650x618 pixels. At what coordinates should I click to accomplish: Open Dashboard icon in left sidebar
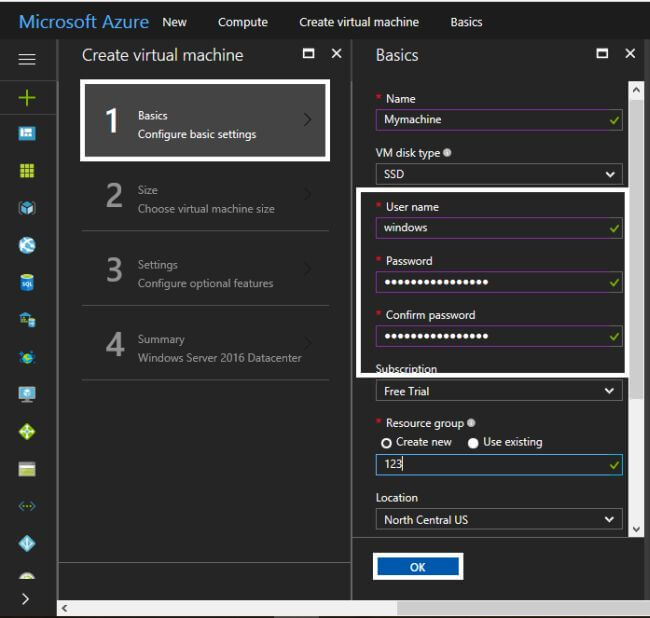tap(27, 134)
